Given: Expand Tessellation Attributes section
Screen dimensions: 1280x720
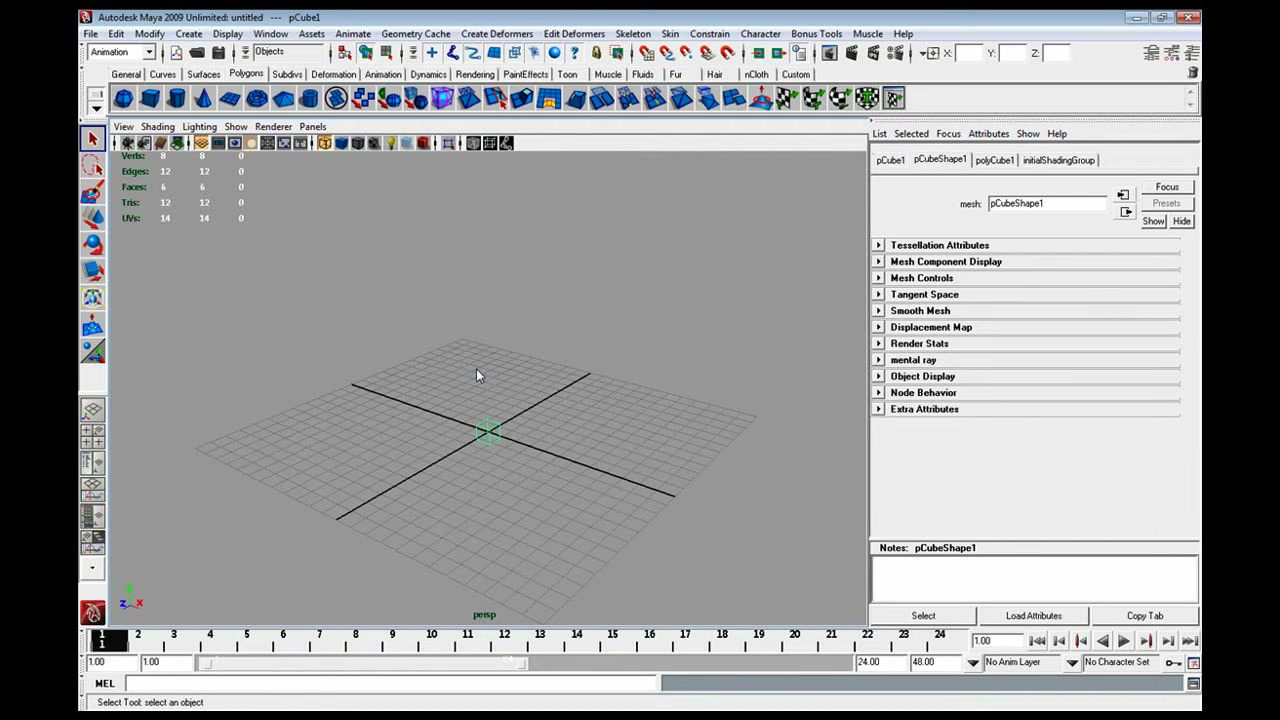Looking at the screenshot, I should 879,245.
